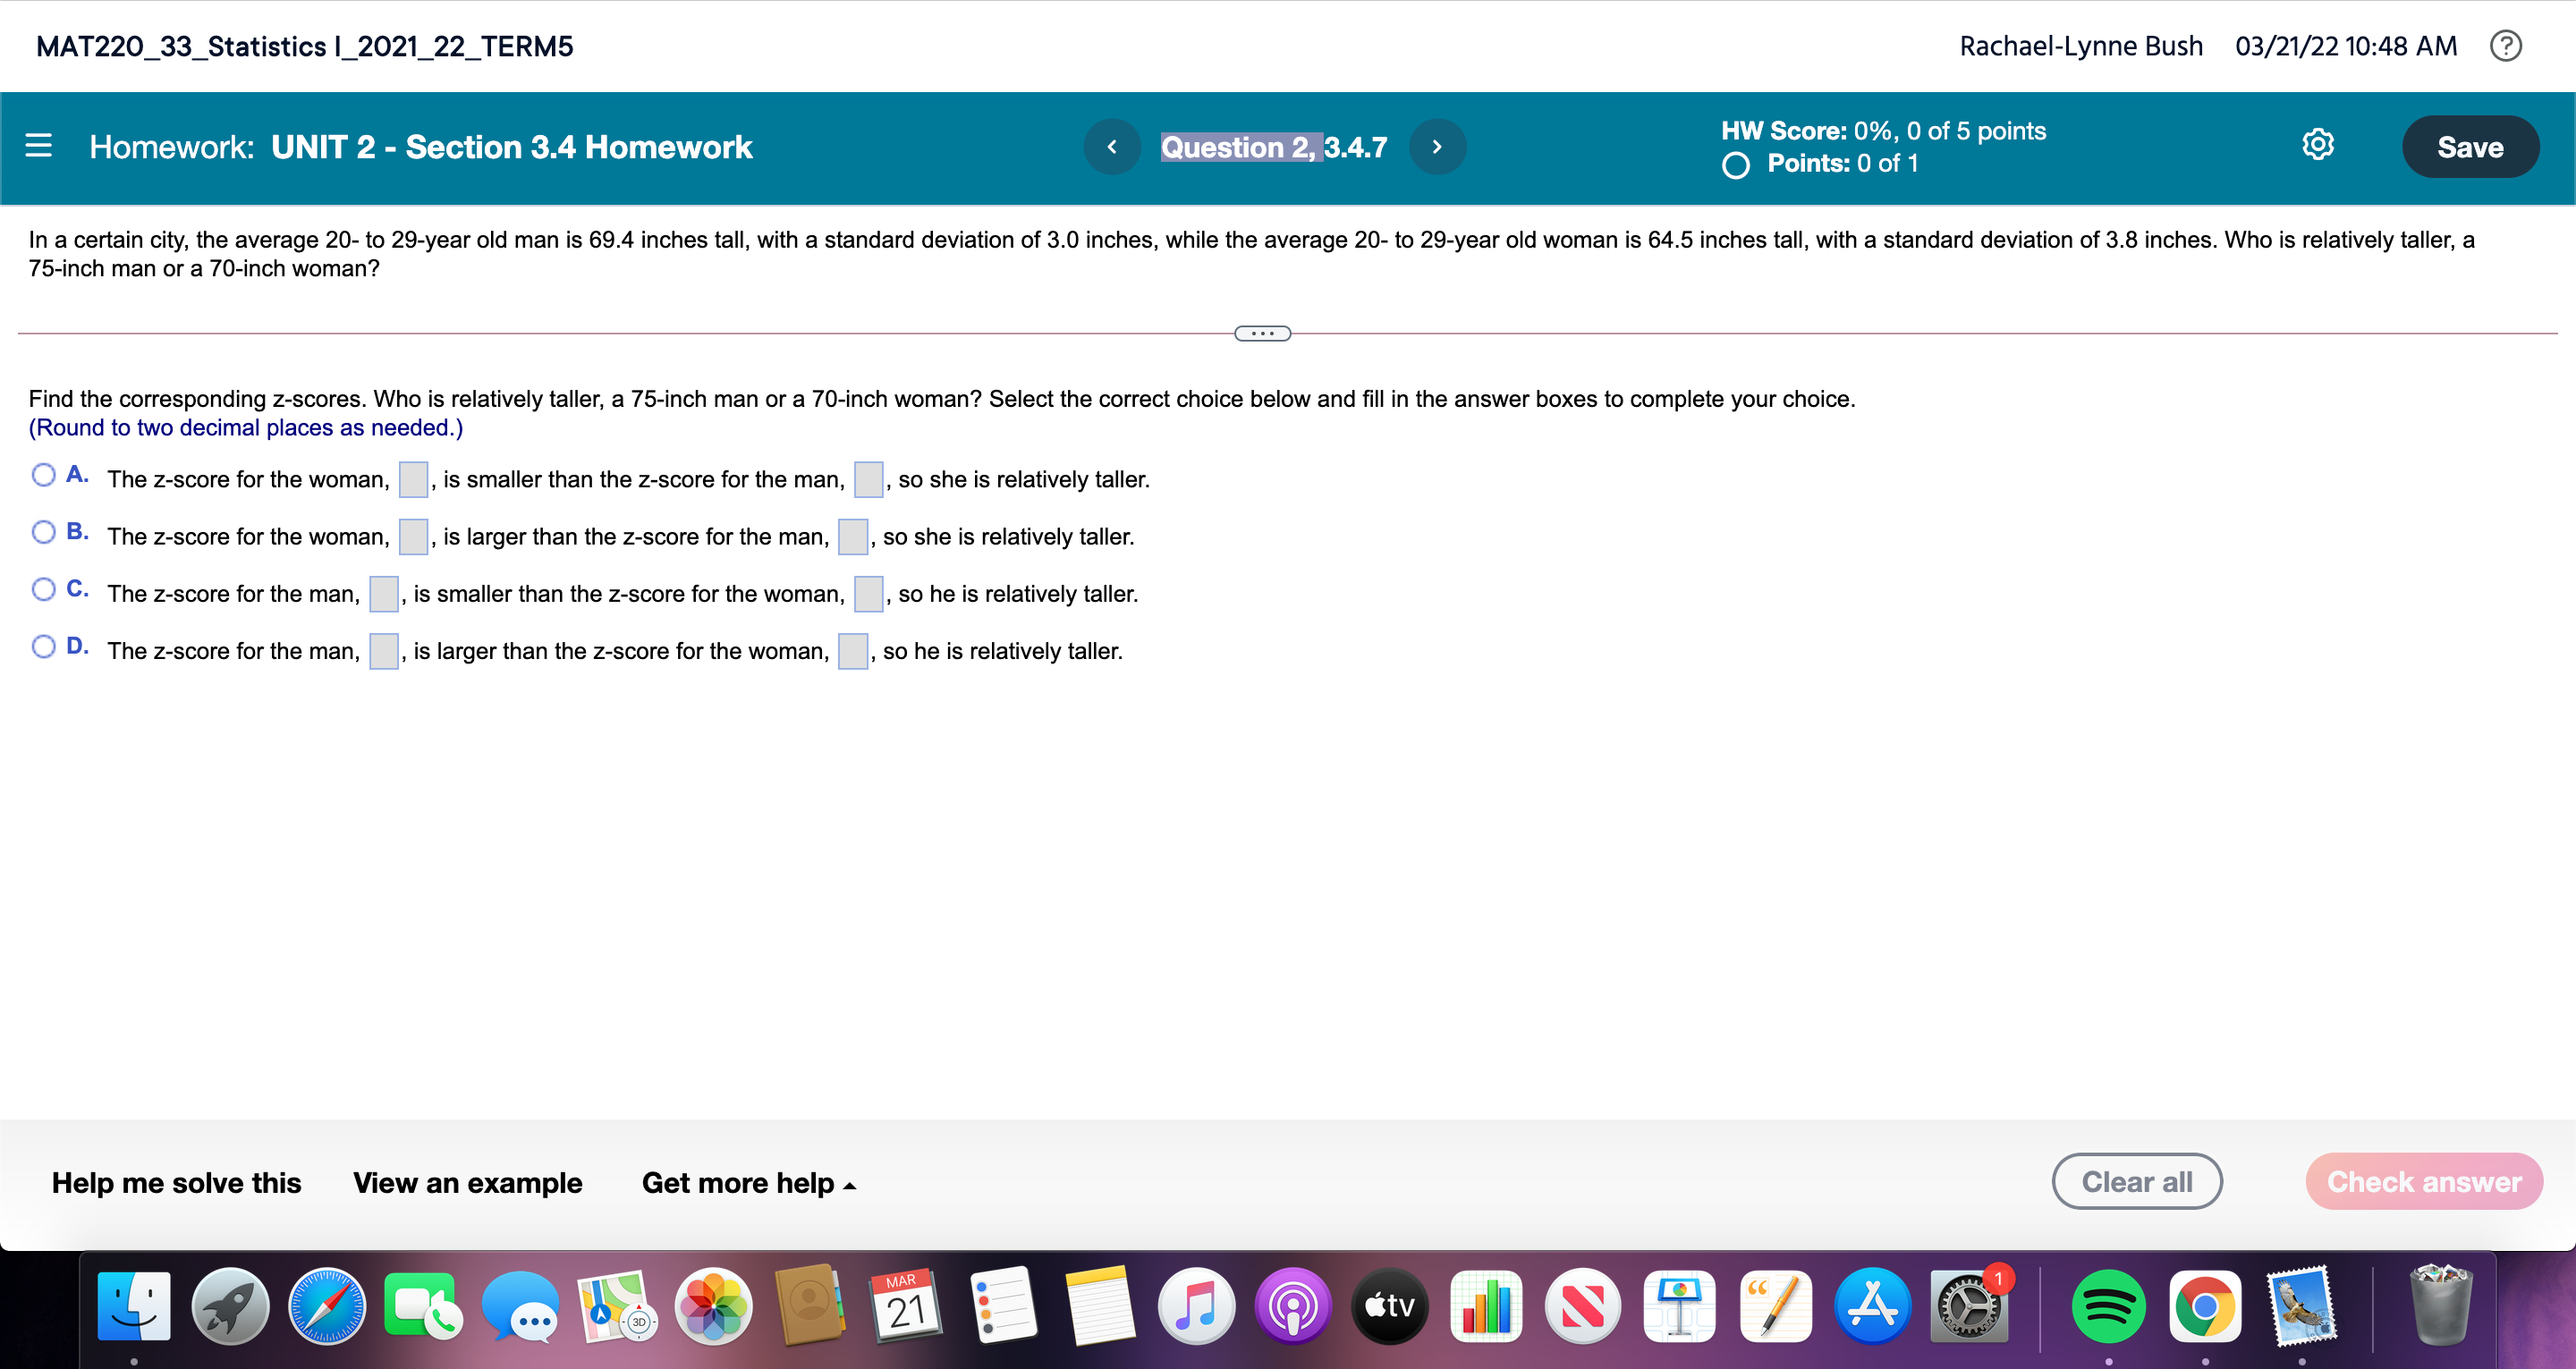Click the Clear all button
Viewport: 2576px width, 1369px height.
click(x=2137, y=1181)
